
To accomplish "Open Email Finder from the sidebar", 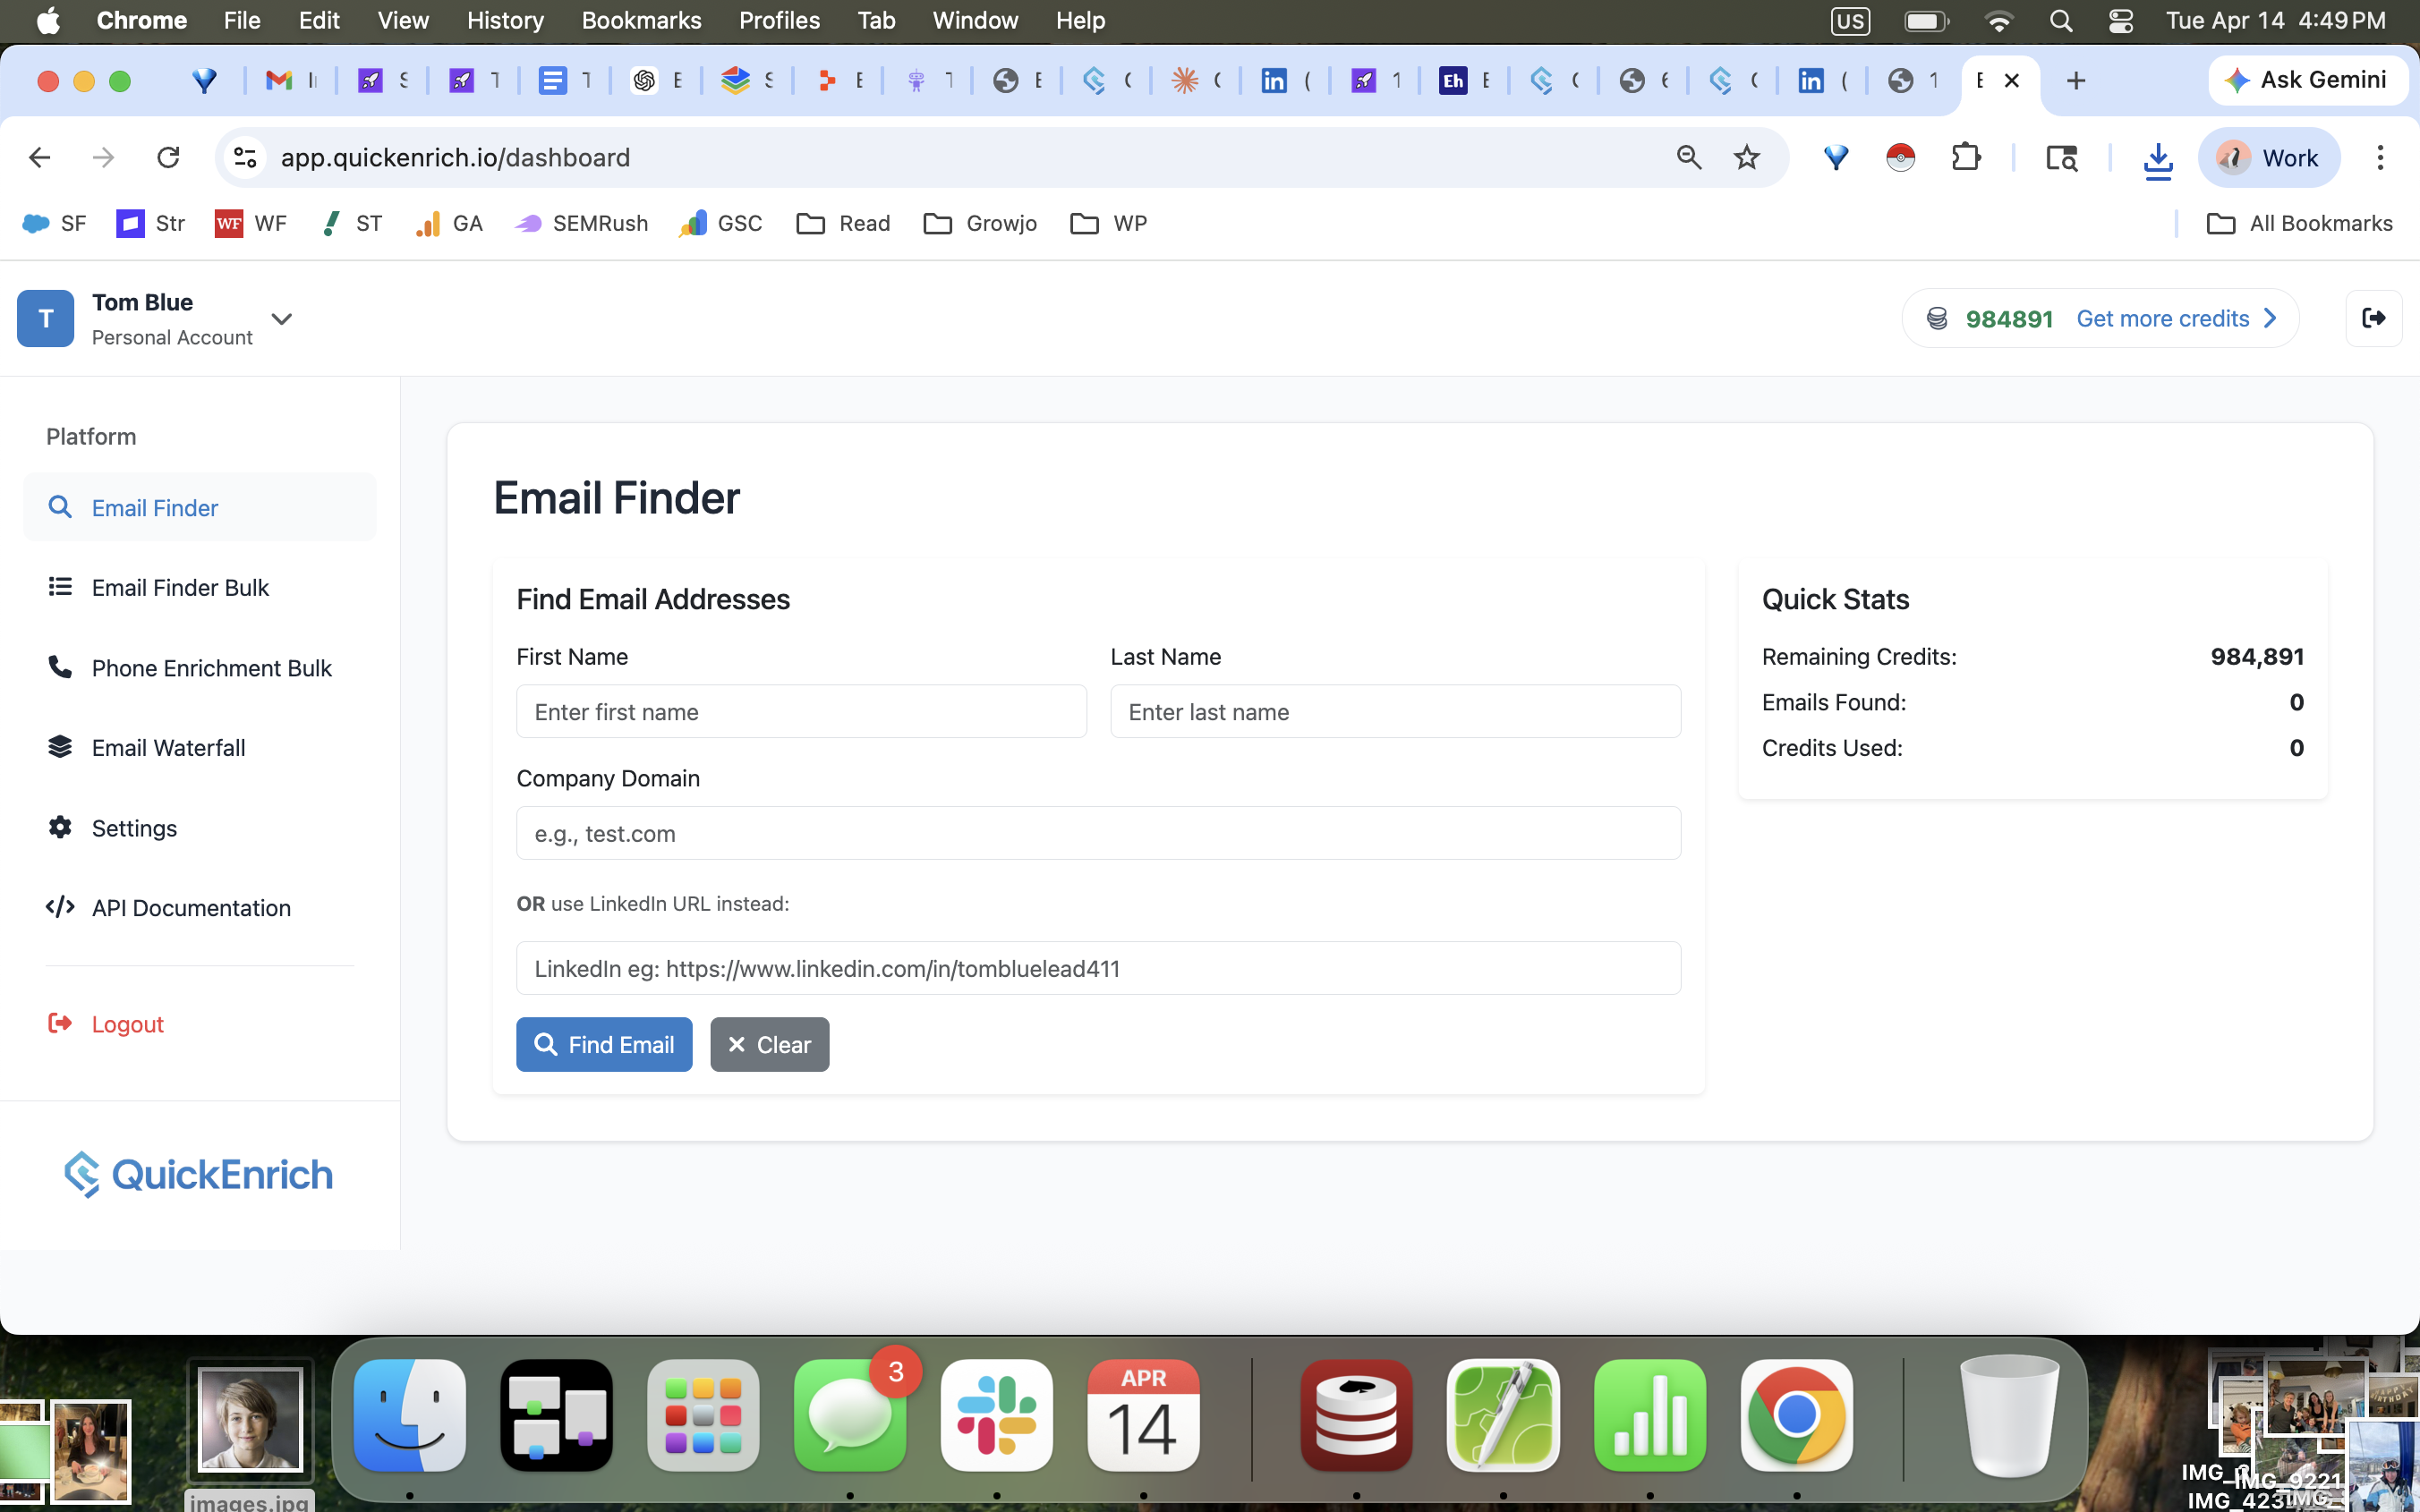I will pos(155,507).
